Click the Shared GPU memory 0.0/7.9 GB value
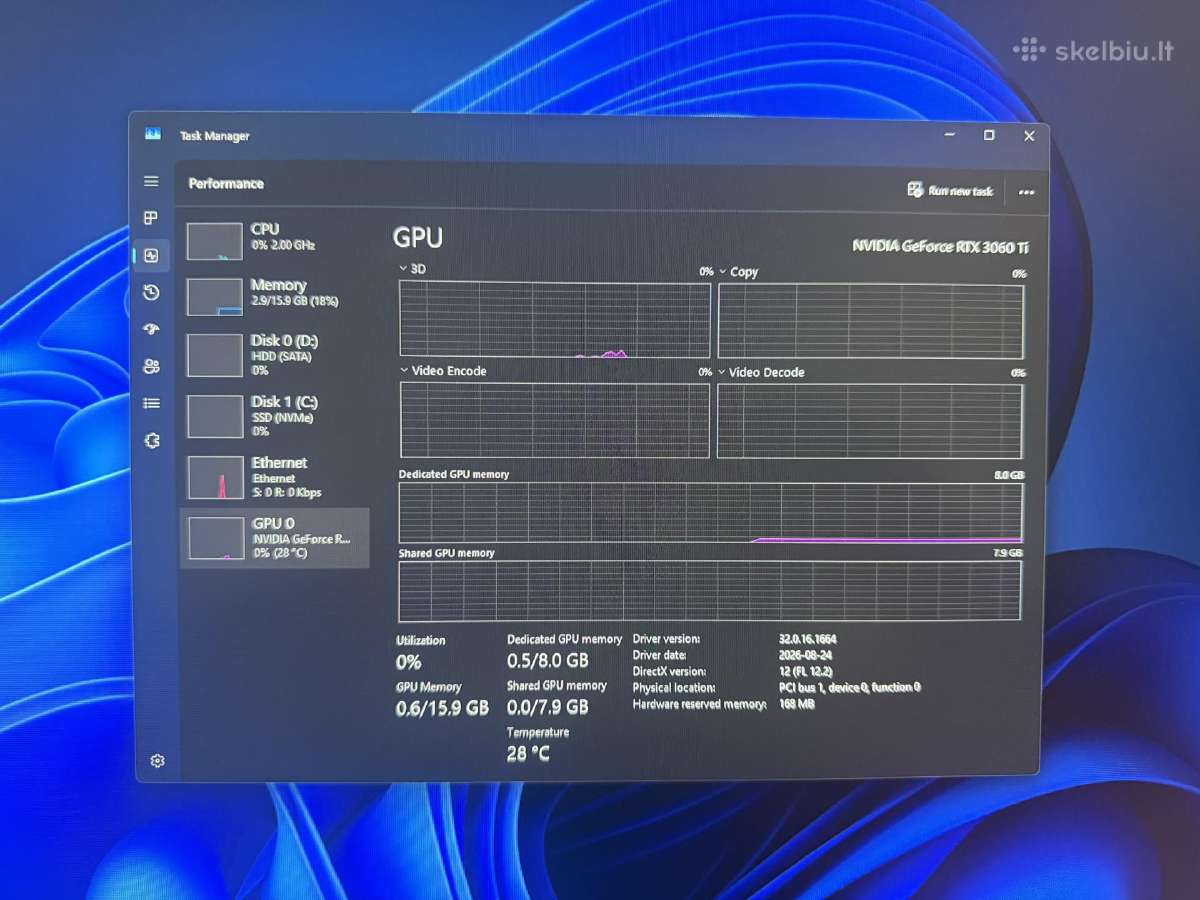This screenshot has height=900, width=1200. pyautogui.click(x=547, y=707)
